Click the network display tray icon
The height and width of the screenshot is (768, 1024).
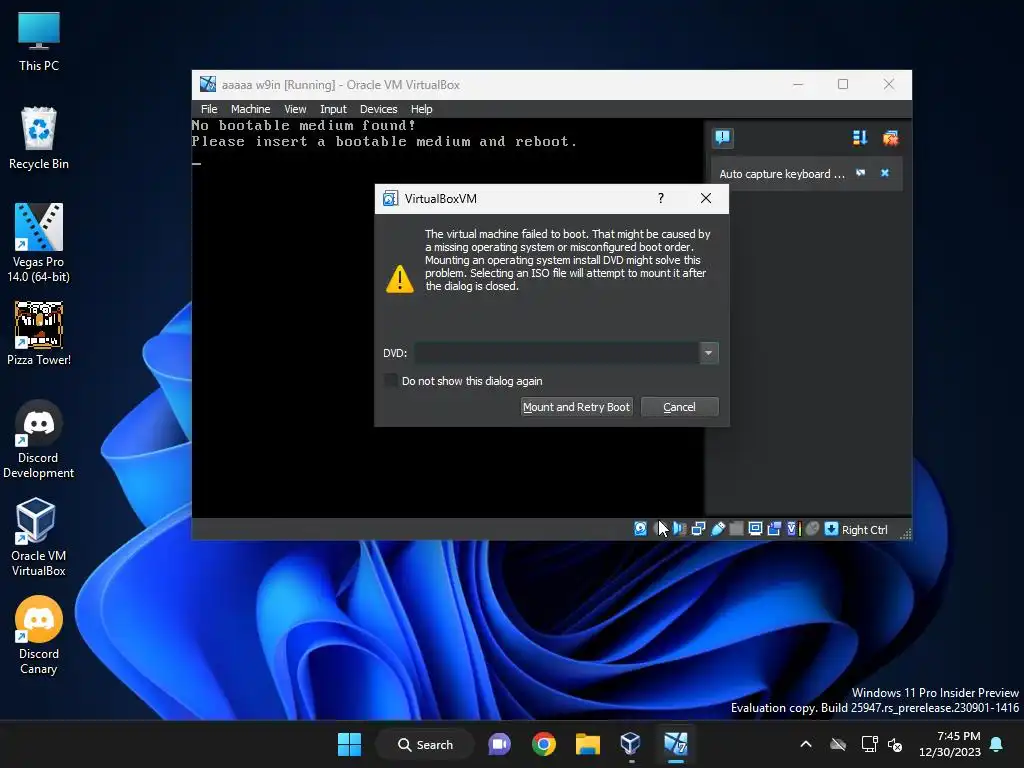pyautogui.click(x=869, y=744)
